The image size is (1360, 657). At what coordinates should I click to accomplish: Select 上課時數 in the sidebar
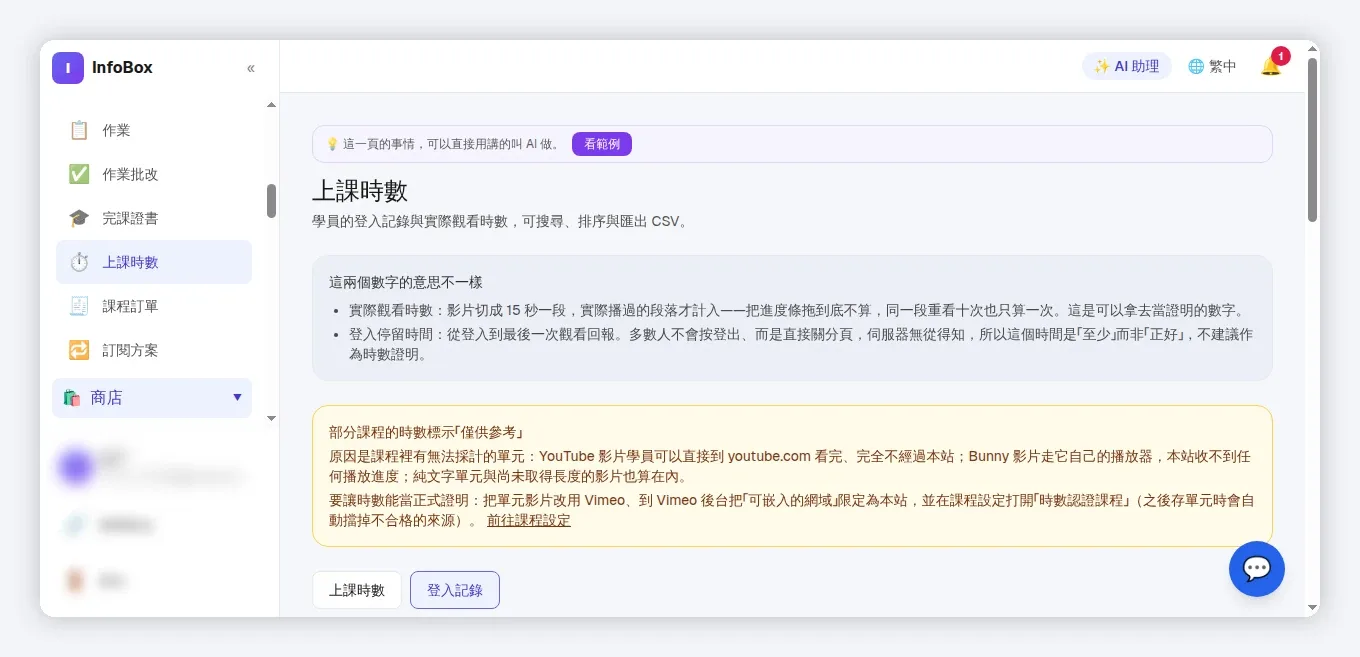coord(154,262)
